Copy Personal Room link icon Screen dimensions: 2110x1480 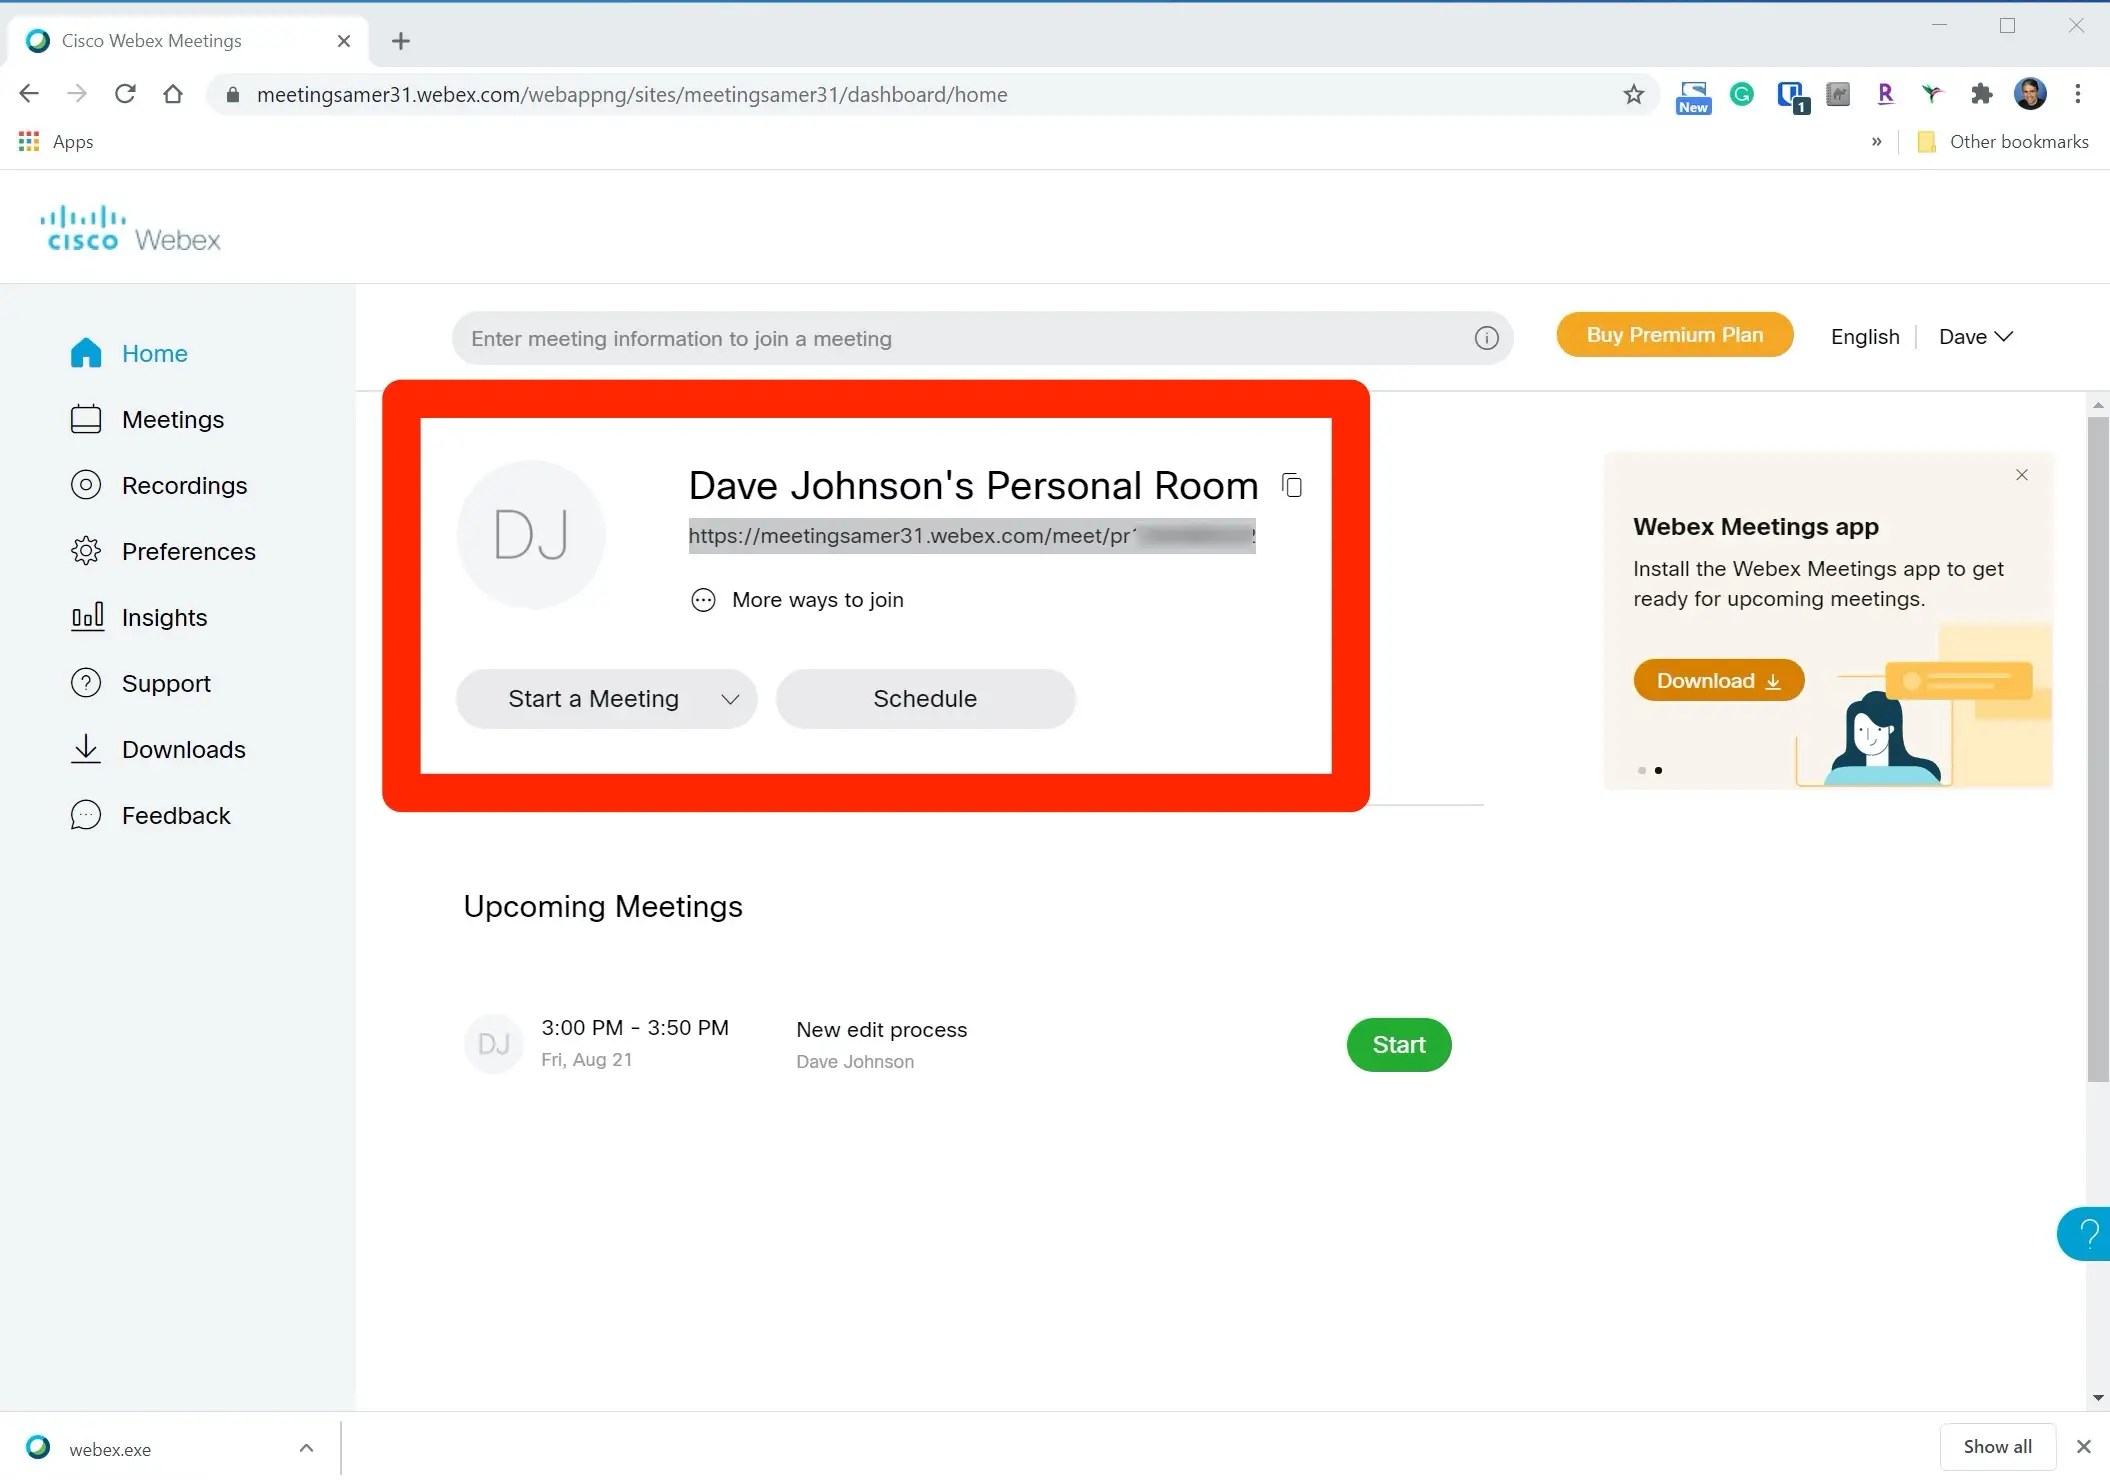[x=1292, y=485]
